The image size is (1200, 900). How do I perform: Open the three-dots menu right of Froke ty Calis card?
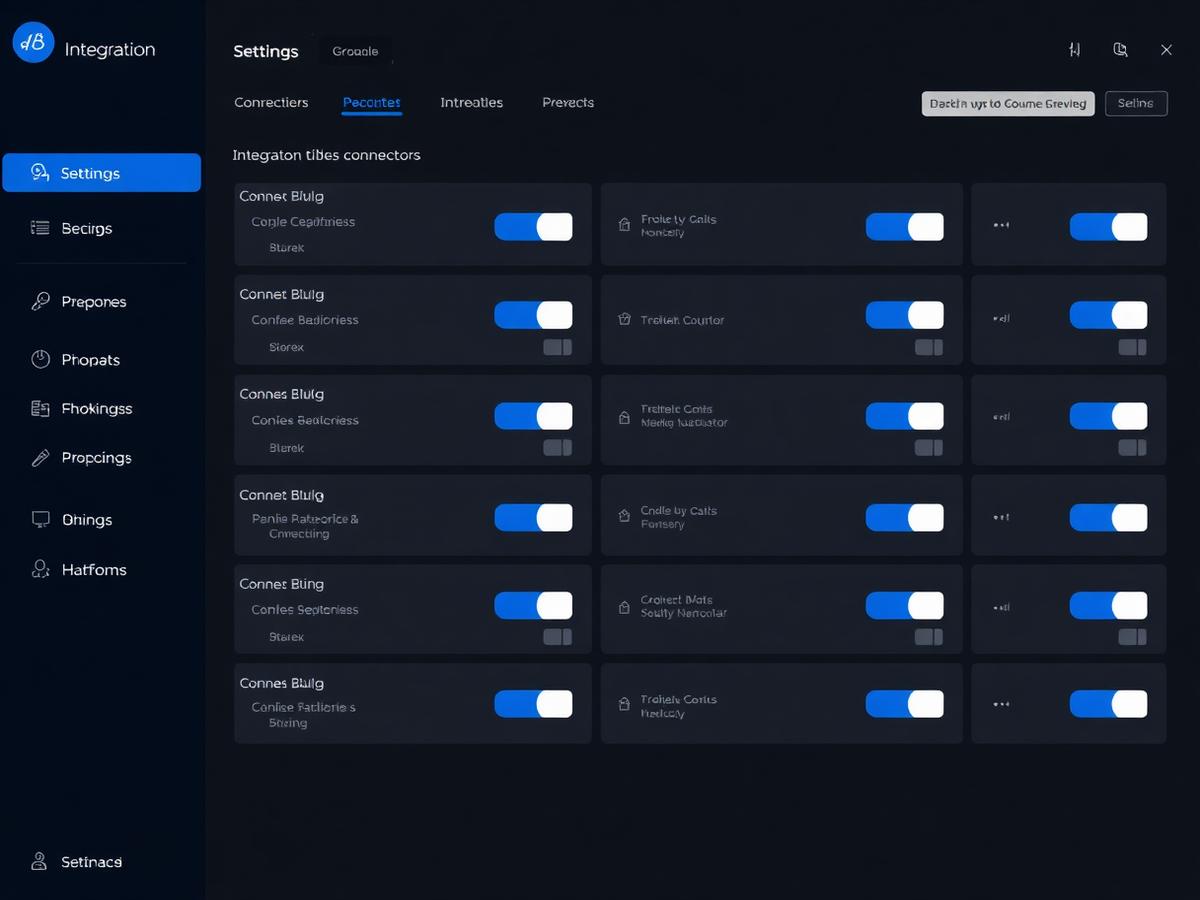pyautogui.click(x=1001, y=225)
